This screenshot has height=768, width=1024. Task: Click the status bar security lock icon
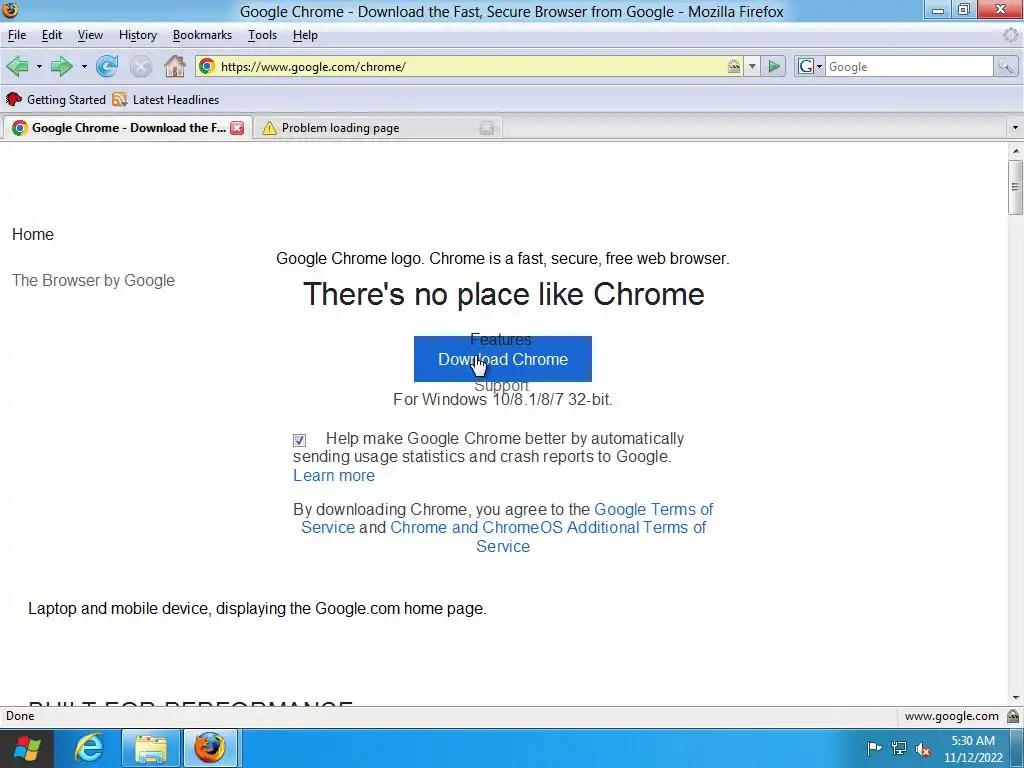click(x=1013, y=716)
